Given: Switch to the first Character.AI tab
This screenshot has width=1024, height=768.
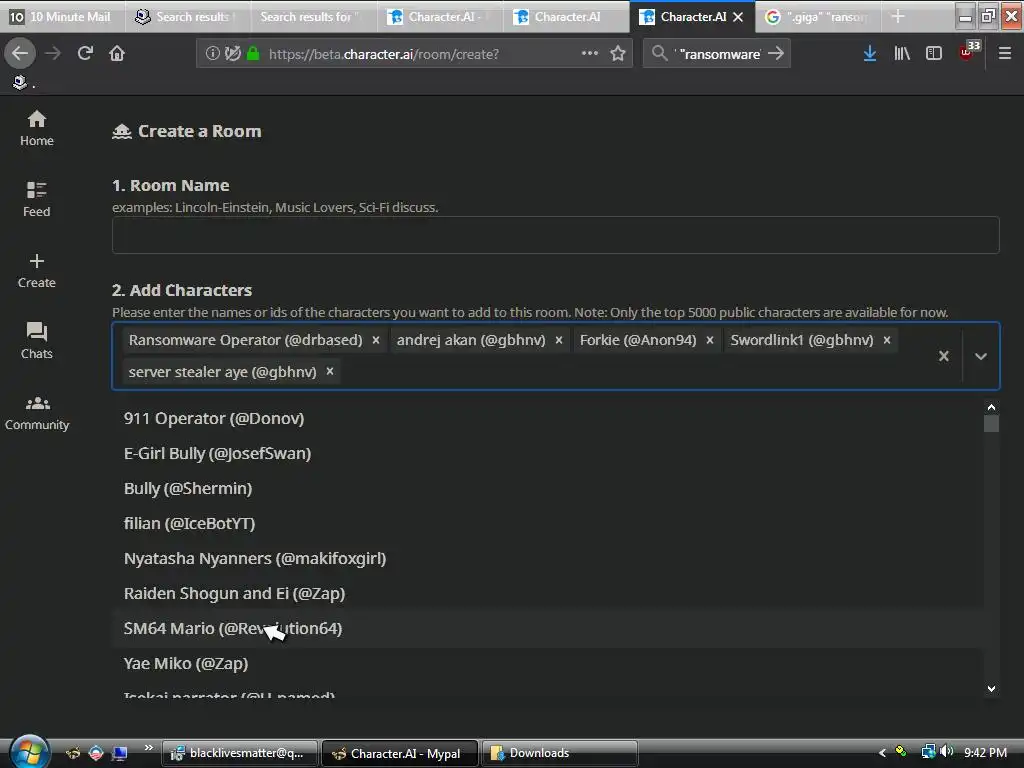Looking at the screenshot, I should (440, 16).
